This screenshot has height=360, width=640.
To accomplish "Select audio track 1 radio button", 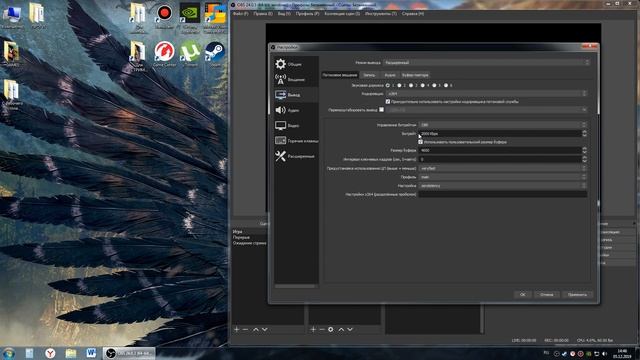I will 388,85.
